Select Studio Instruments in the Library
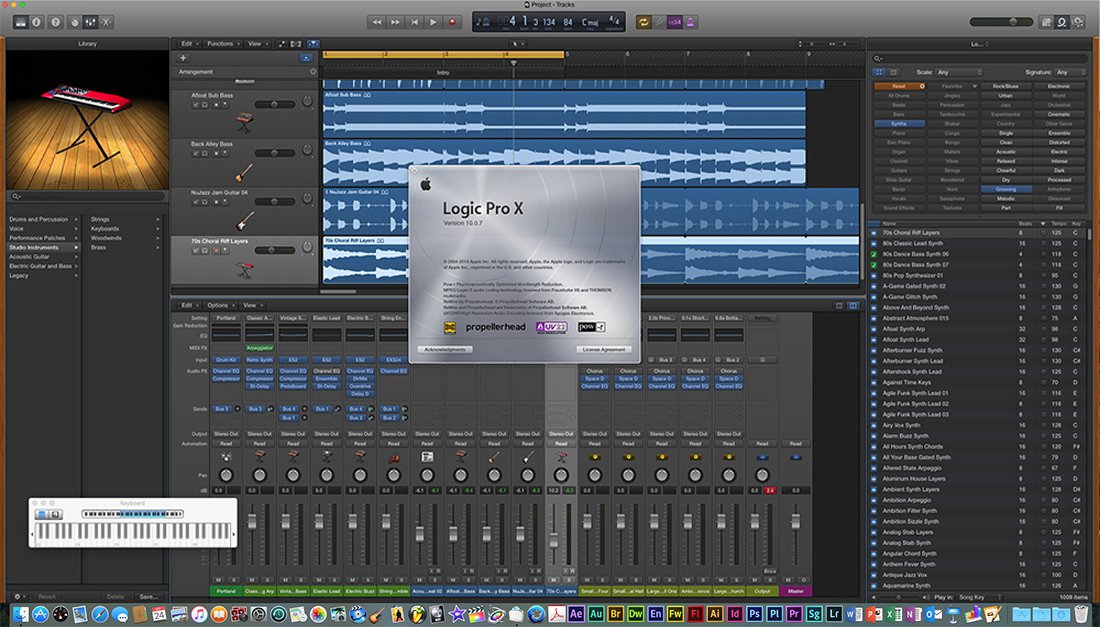This screenshot has width=1100, height=627. coord(43,248)
